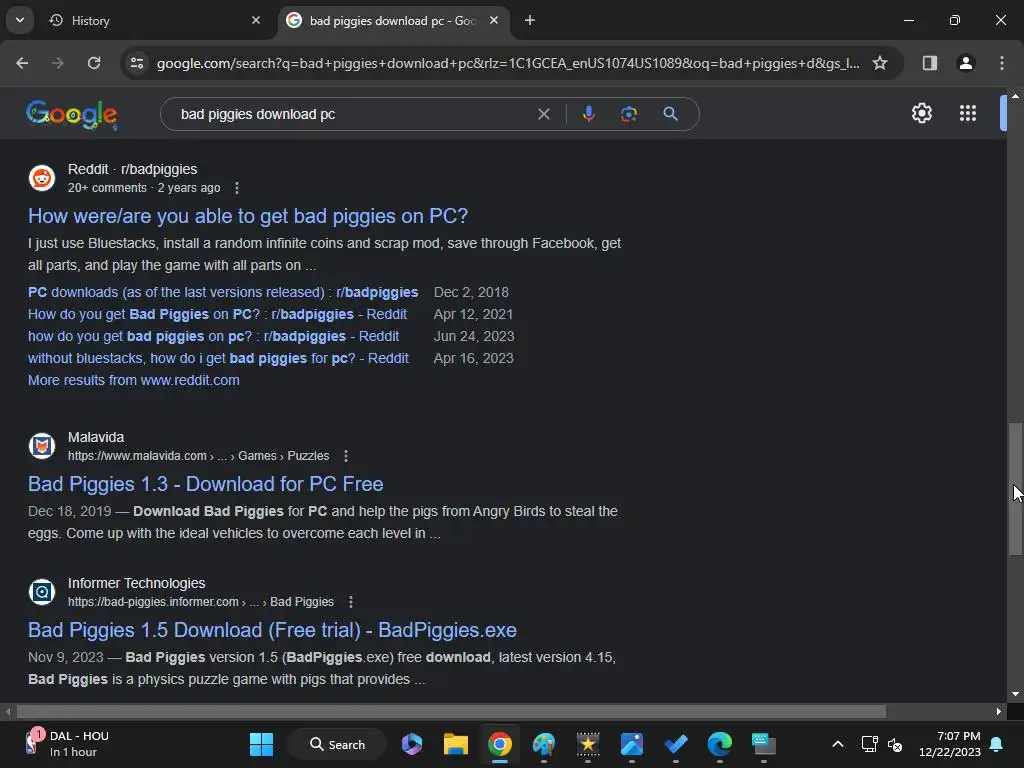Search by image with Google Lens

628,114
